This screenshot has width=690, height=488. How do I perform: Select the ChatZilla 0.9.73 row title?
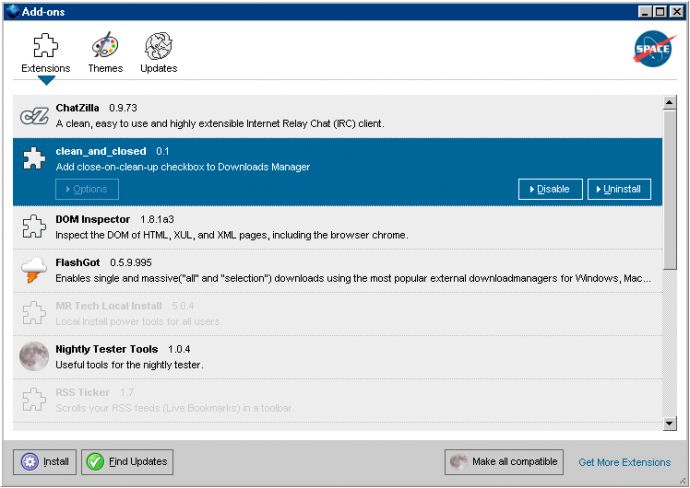[96, 108]
